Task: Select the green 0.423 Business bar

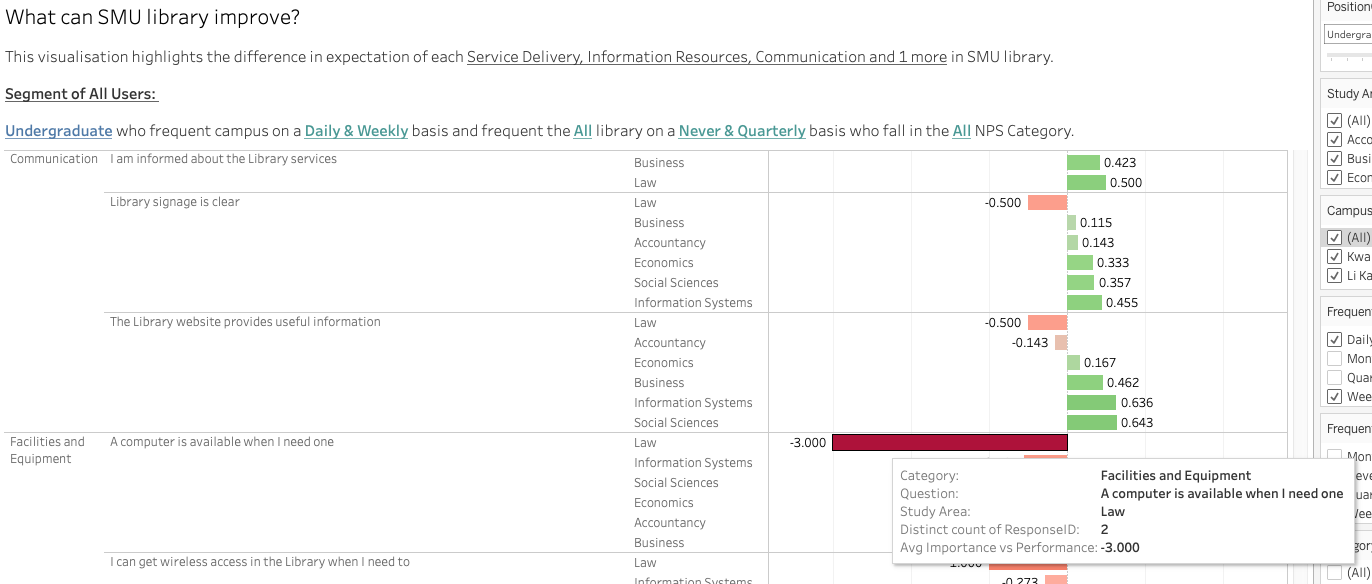Action: click(1083, 163)
